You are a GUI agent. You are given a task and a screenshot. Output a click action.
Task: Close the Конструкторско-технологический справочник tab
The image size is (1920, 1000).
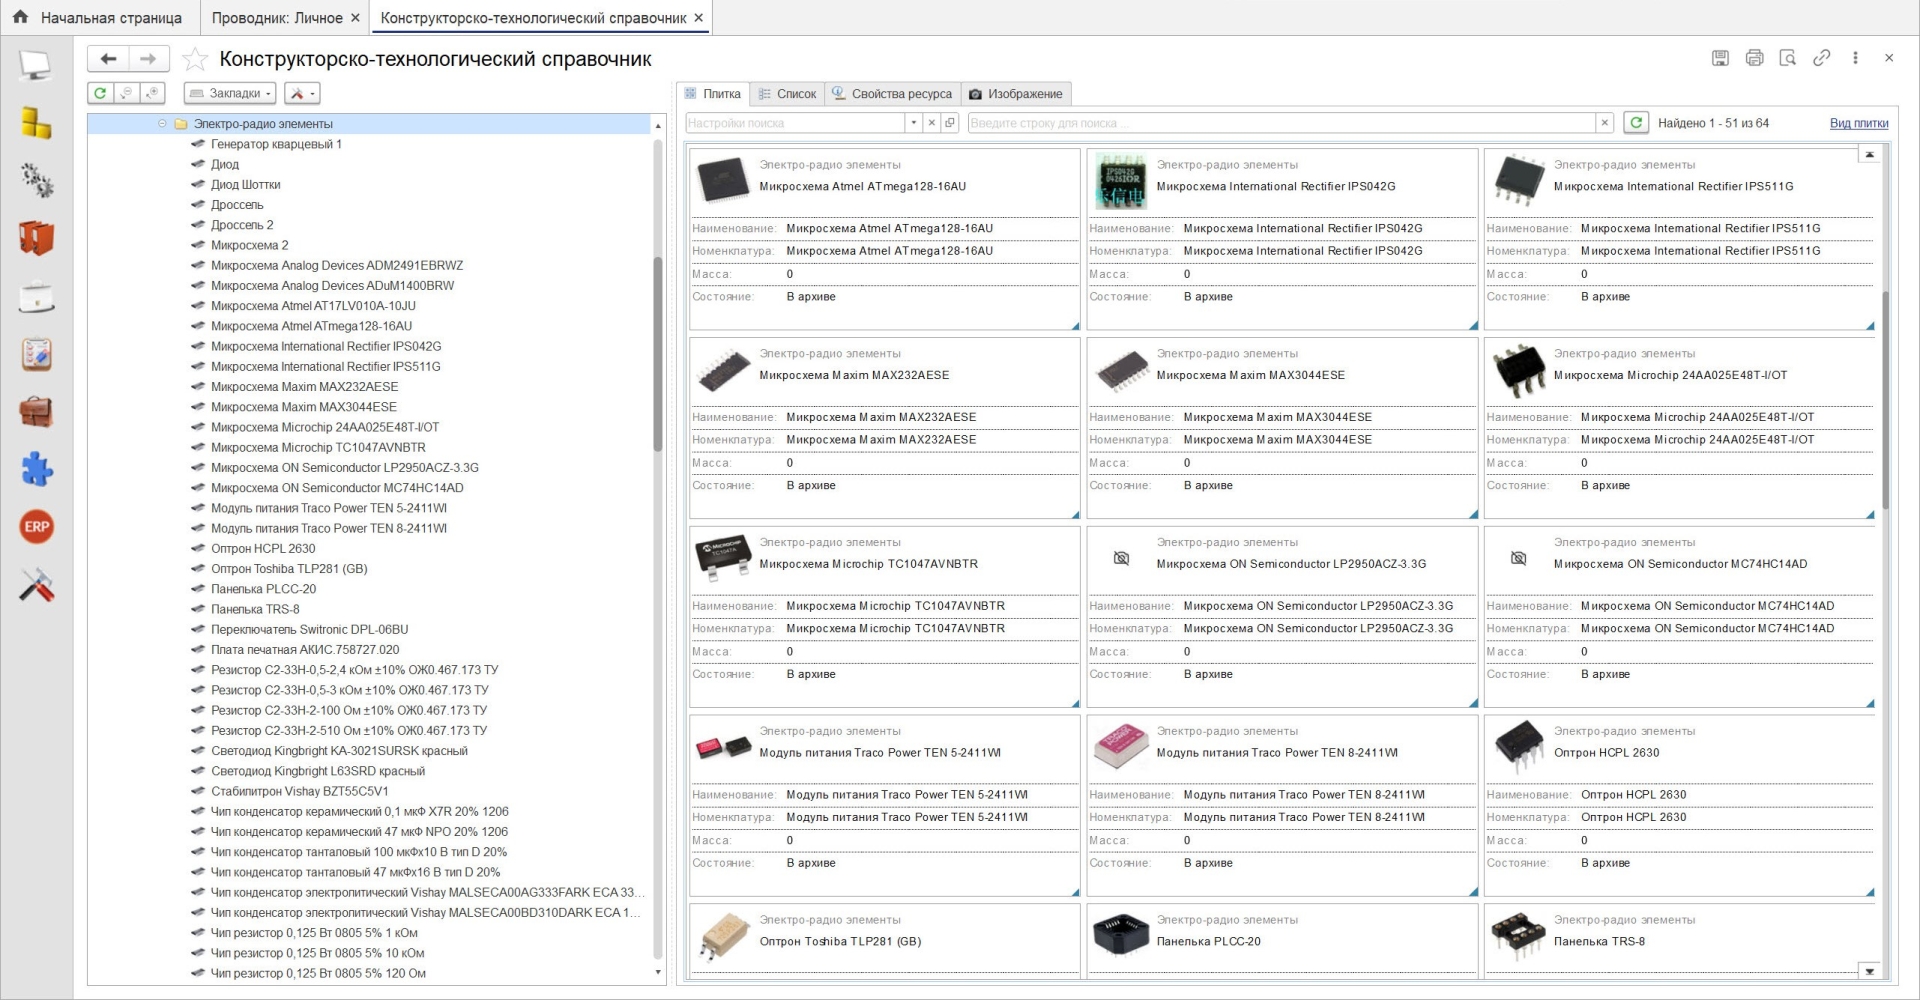(x=698, y=18)
